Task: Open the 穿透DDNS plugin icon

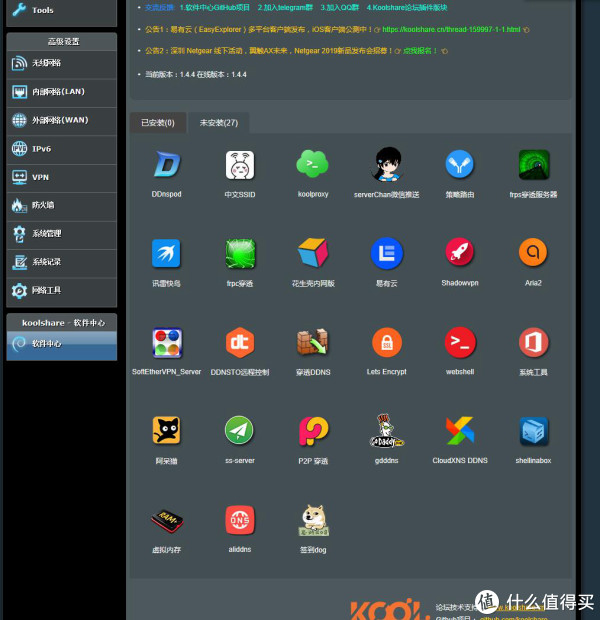Action: (x=313, y=342)
